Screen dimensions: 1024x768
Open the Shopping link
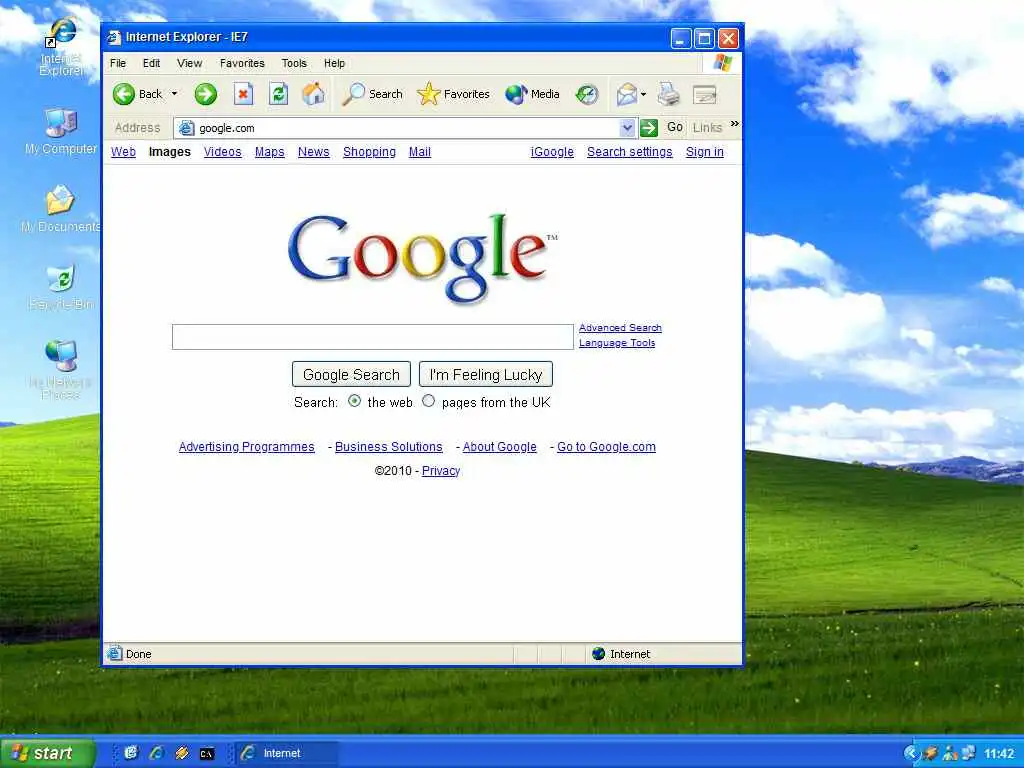click(370, 152)
